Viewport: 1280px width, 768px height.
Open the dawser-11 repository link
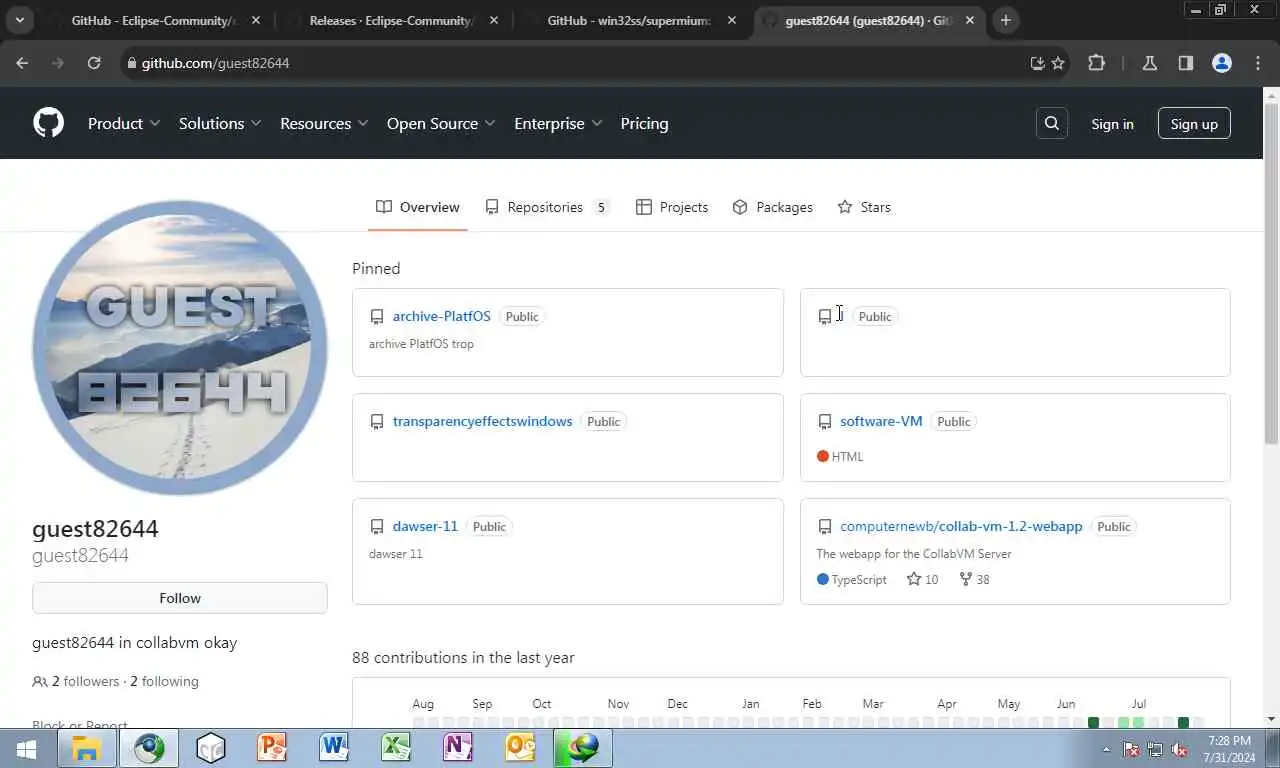[425, 526]
